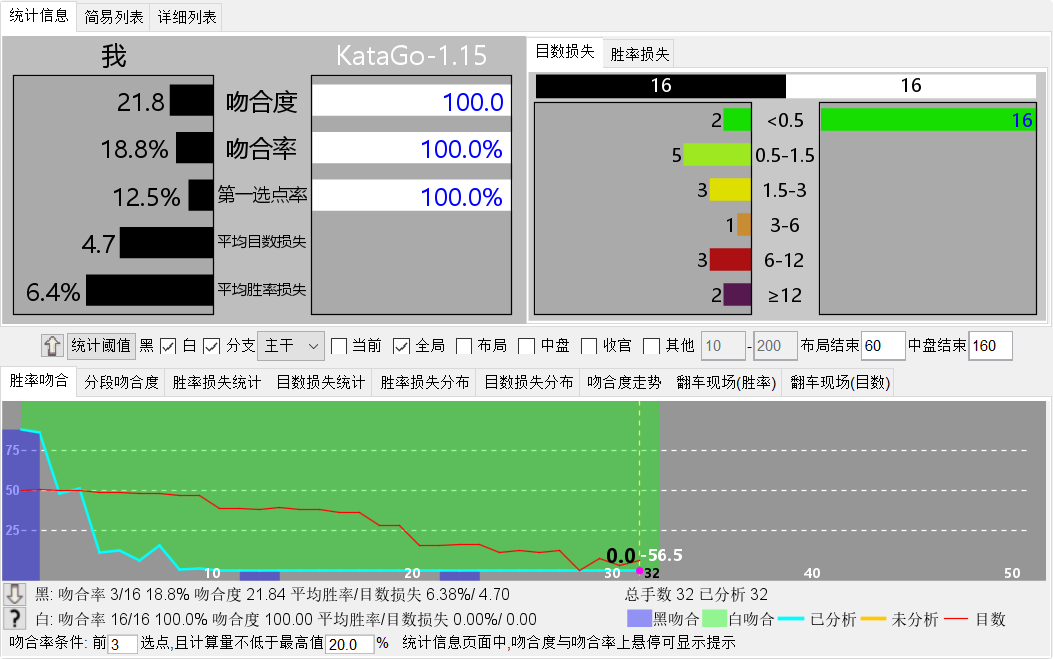Image resolution: width=1053 pixels, height=659 pixels.
Task: Toggle the 白 checkbox
Action: coord(211,346)
